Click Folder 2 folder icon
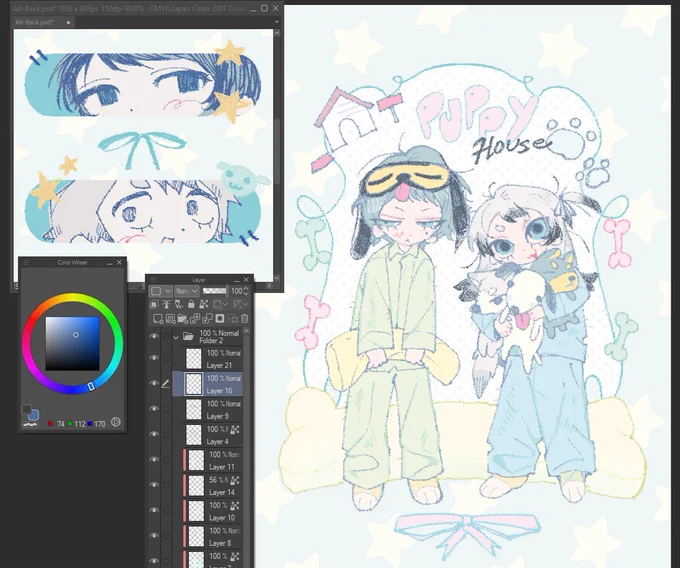The height and width of the screenshot is (568, 680). click(188, 336)
